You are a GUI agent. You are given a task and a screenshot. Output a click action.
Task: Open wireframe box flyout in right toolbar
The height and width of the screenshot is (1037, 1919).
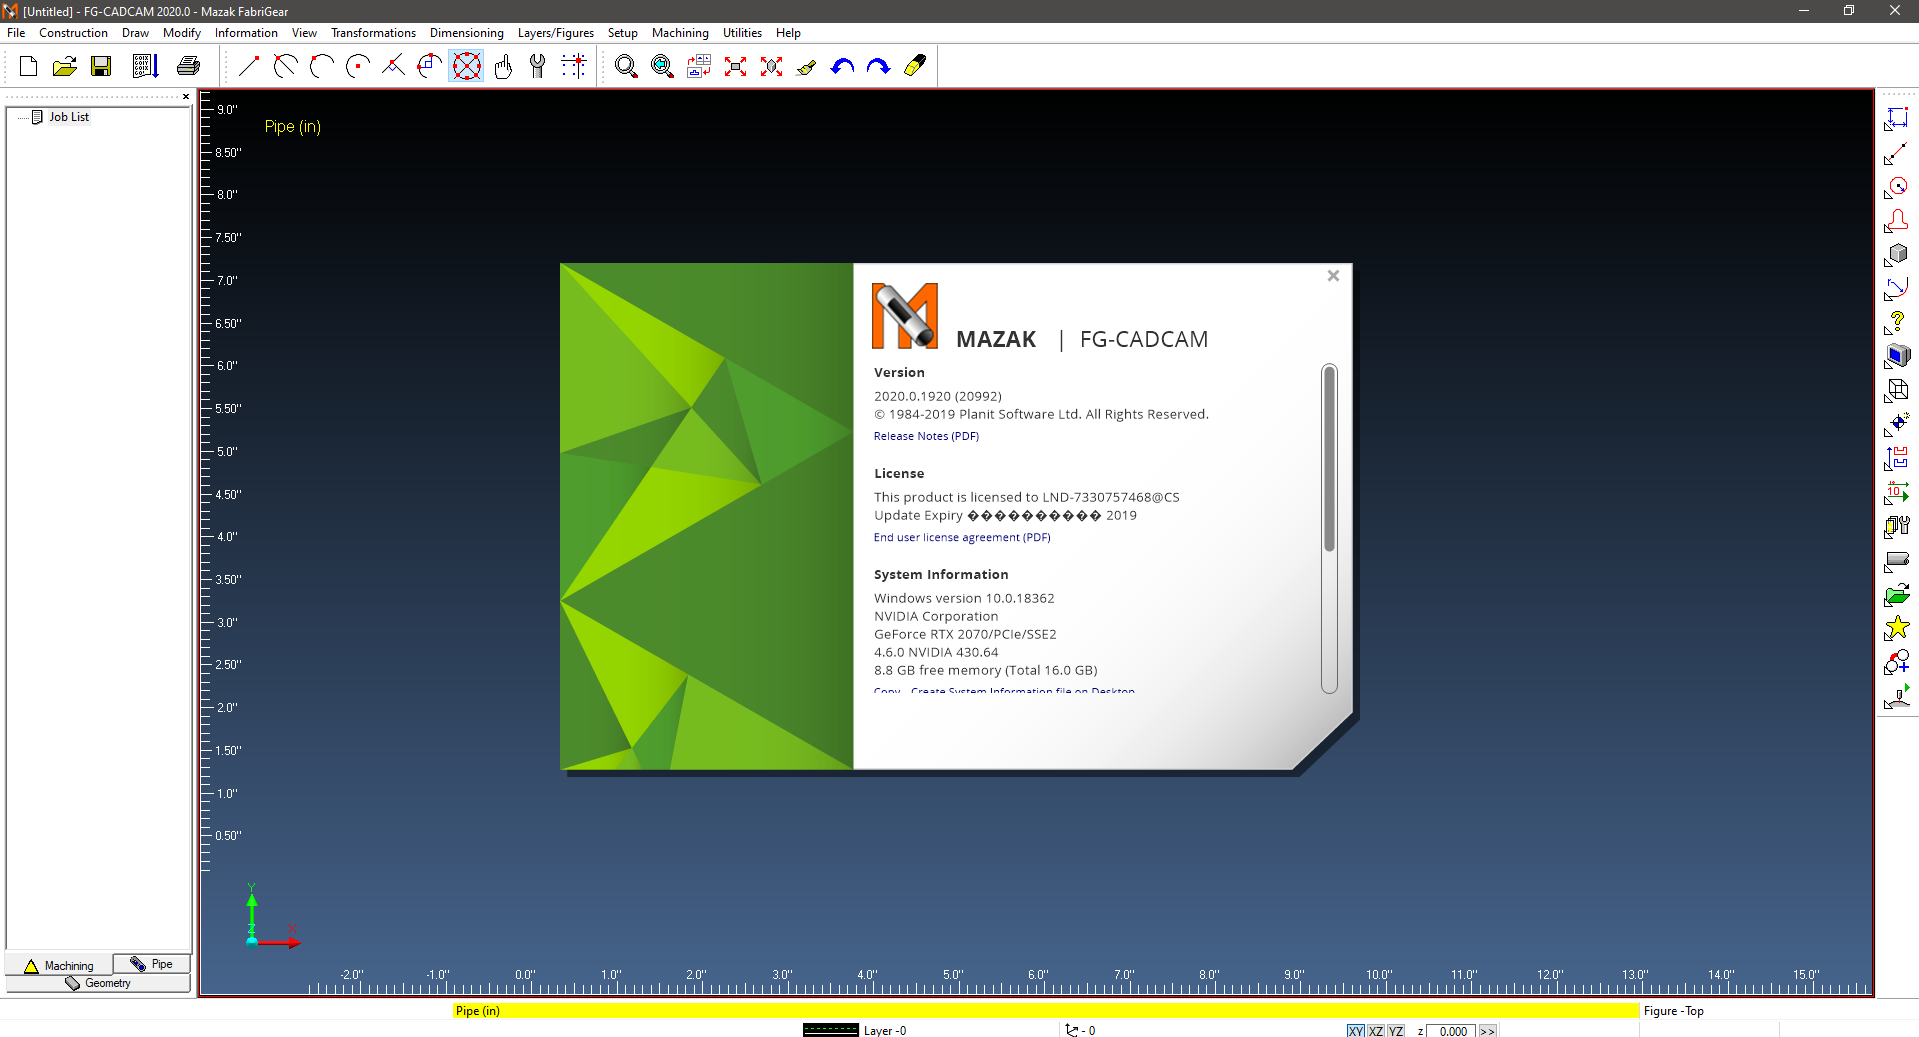pos(1896,391)
